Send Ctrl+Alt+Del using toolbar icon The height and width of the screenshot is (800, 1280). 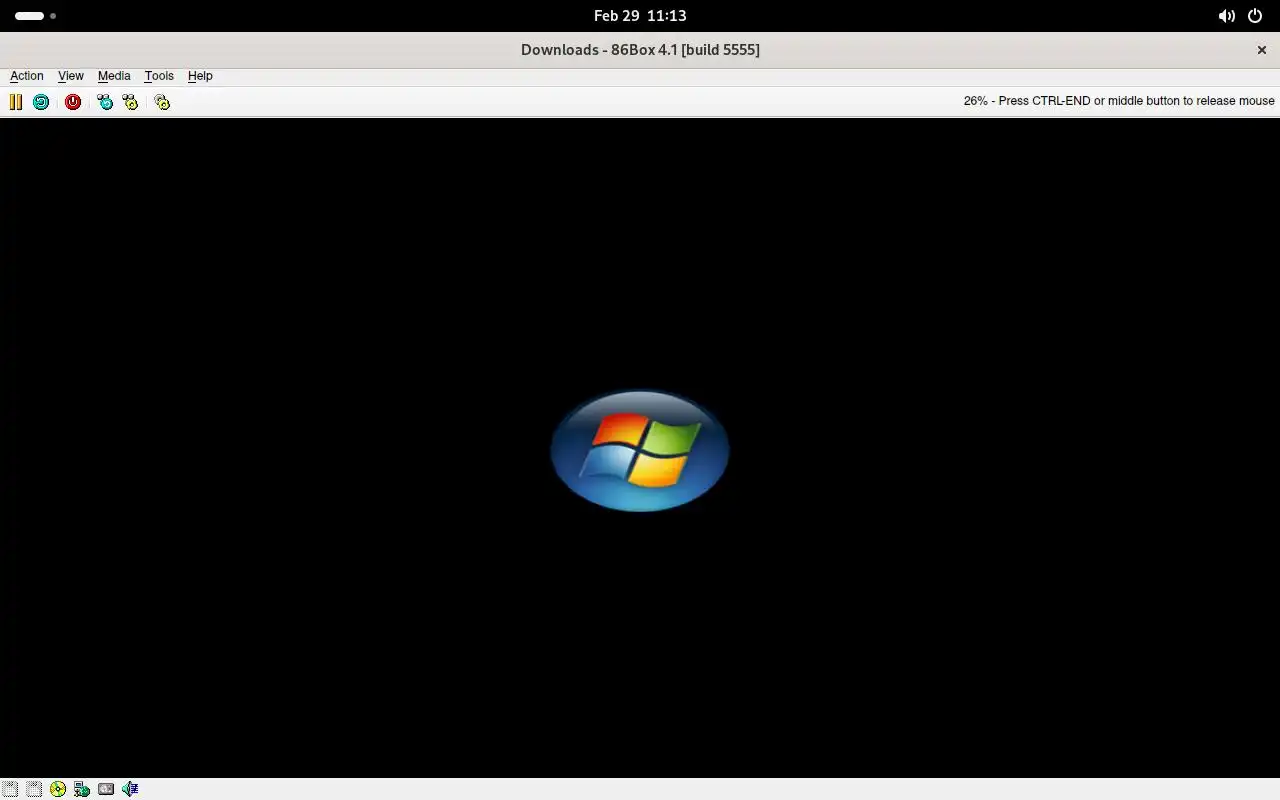tap(105, 102)
